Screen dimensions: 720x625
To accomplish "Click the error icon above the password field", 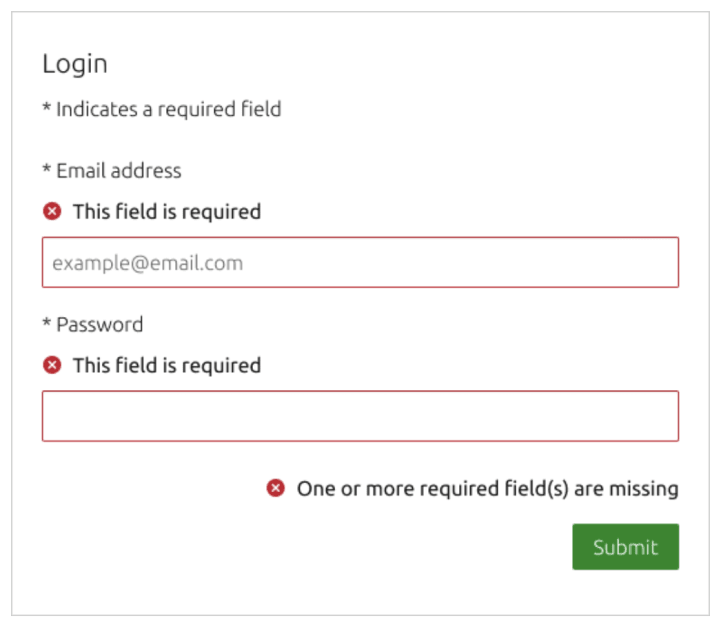I will pyautogui.click(x=52, y=366).
